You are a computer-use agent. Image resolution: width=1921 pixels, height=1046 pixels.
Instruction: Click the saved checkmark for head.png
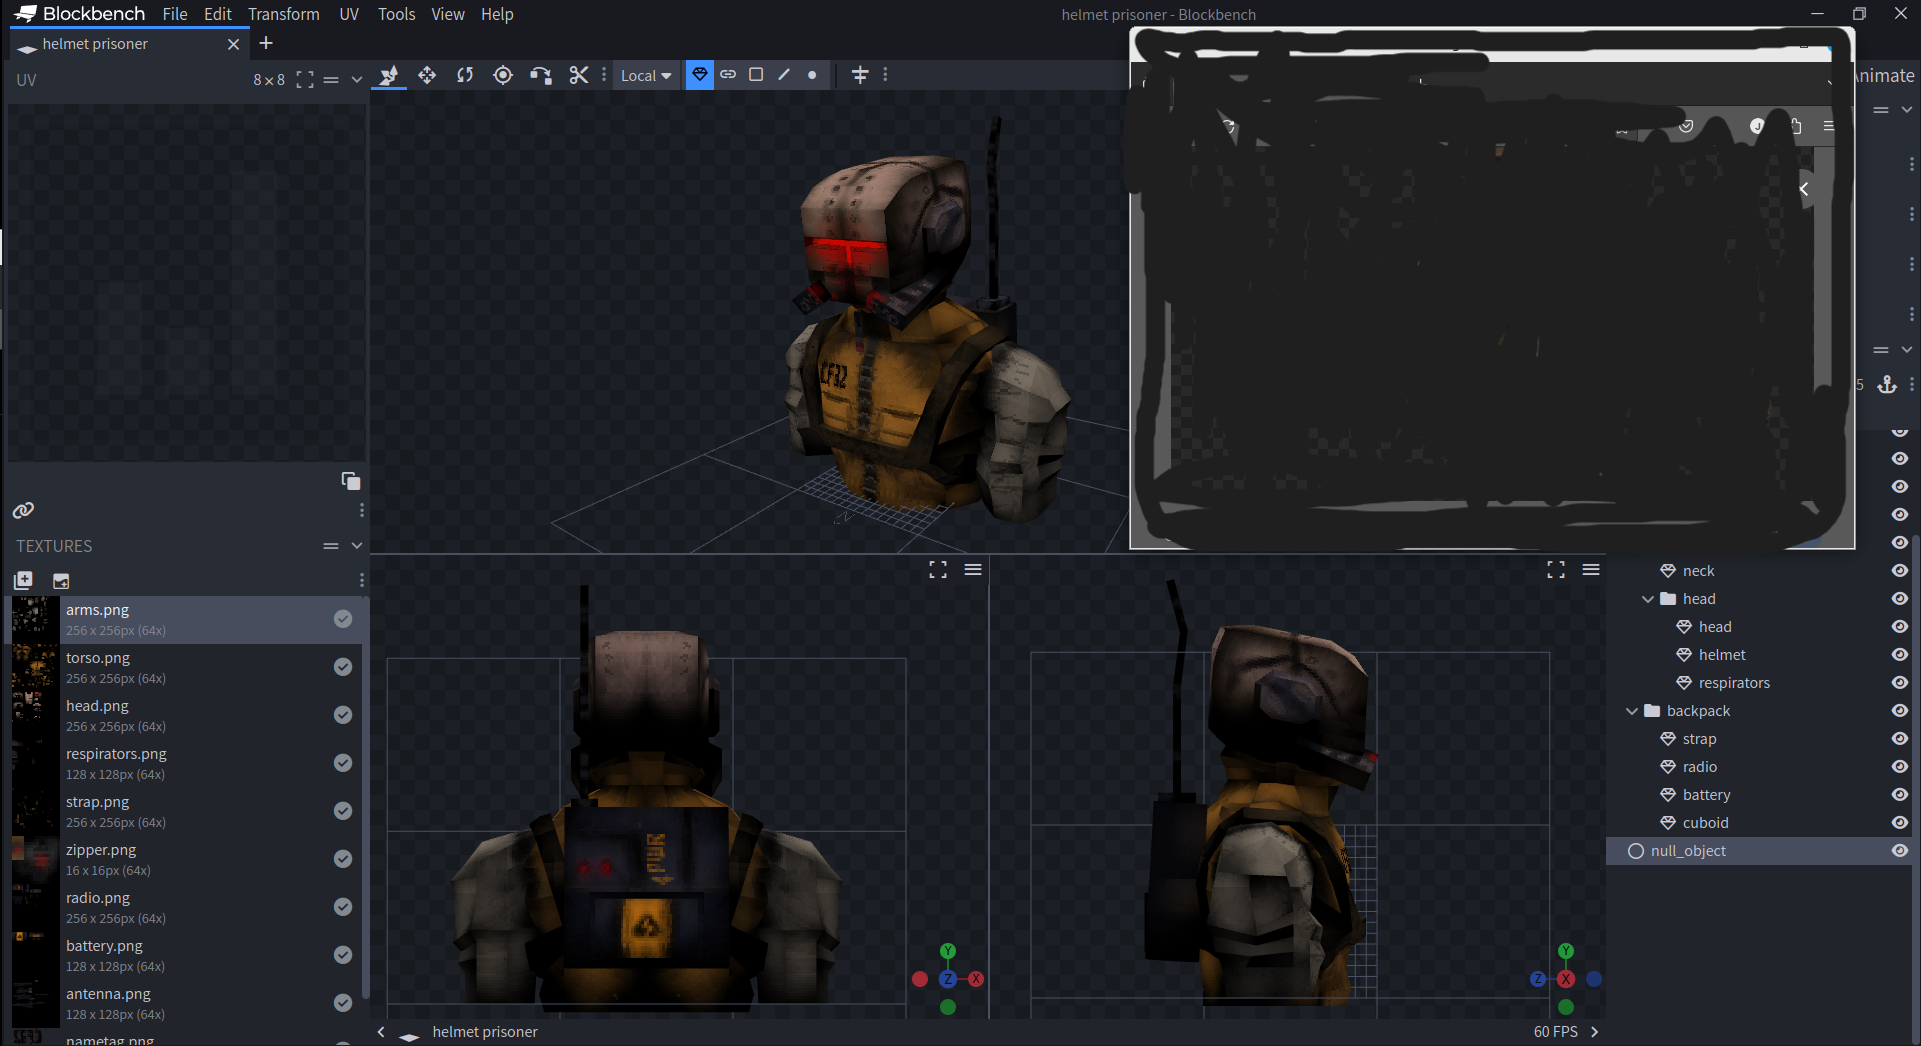click(343, 715)
